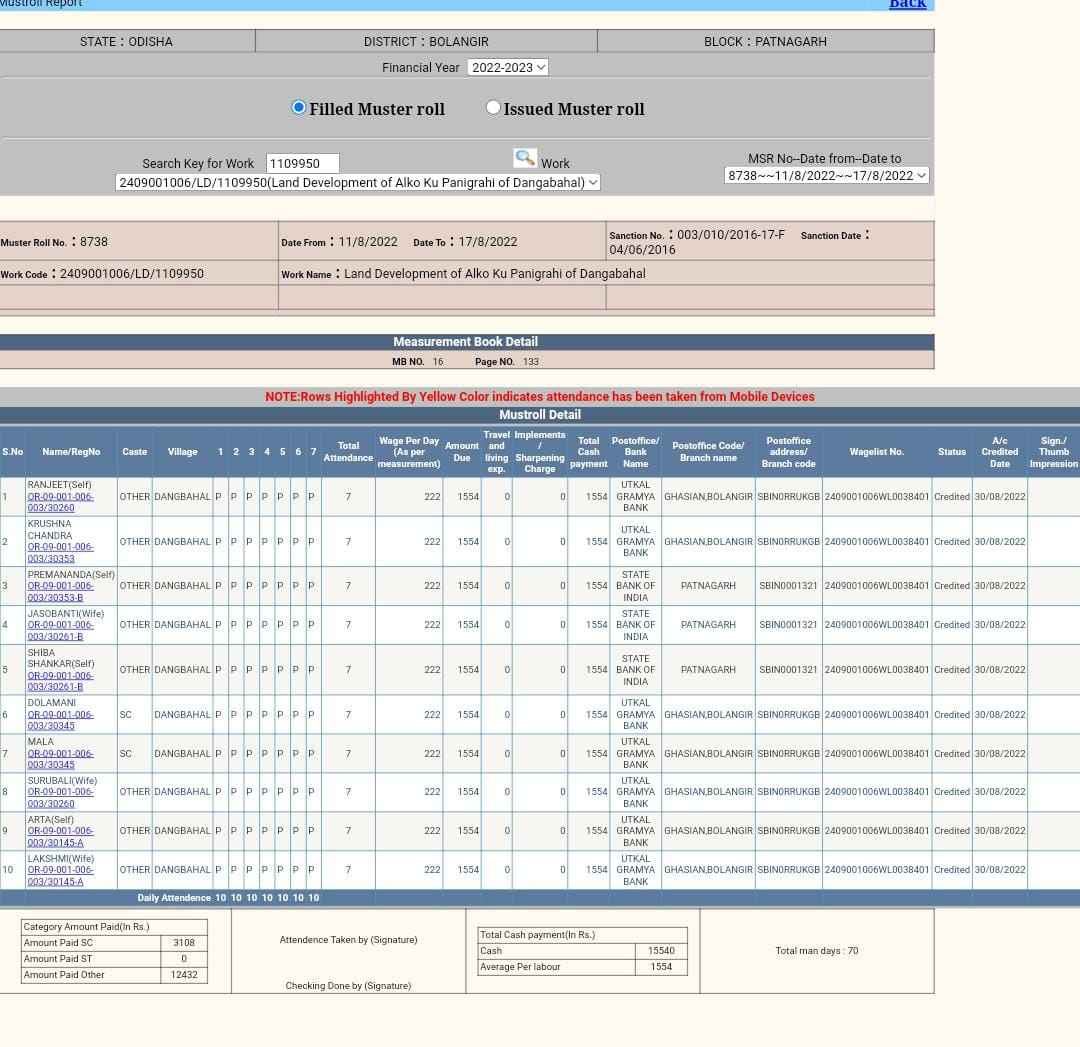Viewport: 1080px width, 1047px height.
Task: Select the Filled Muster roll radio button
Action: [298, 107]
